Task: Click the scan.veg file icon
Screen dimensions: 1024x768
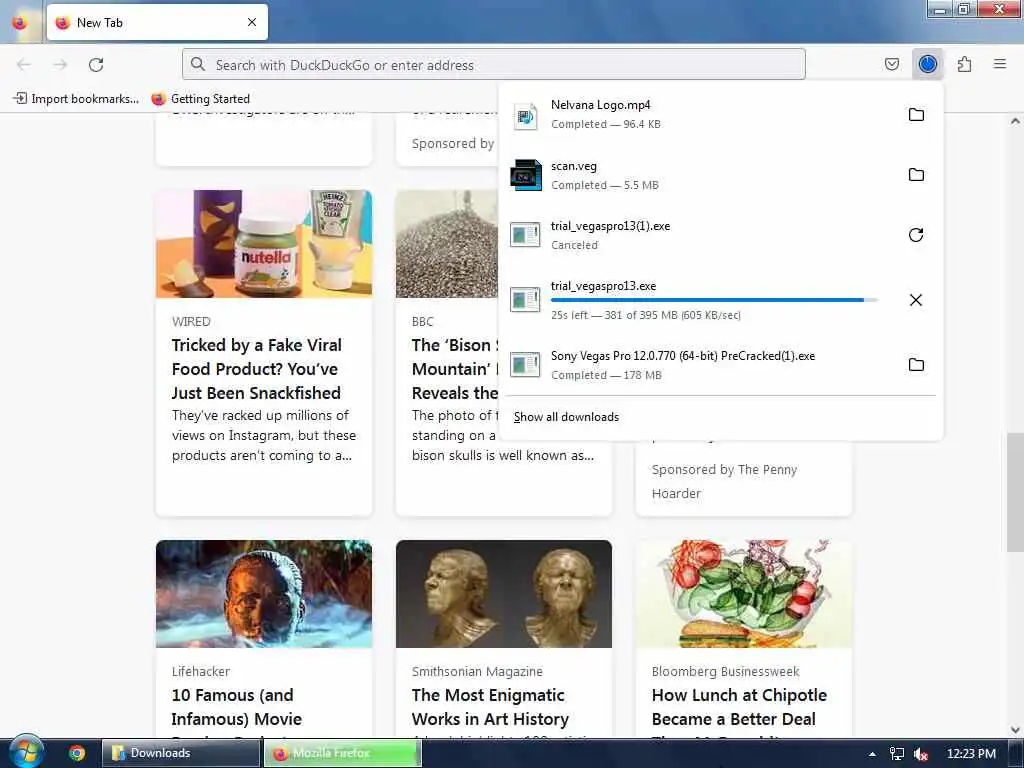Action: coord(526,175)
